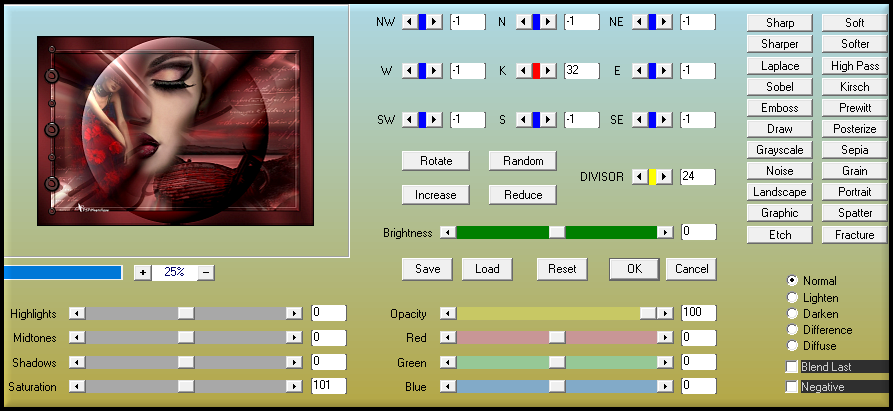Click the Saturation value input field
The image size is (893, 411).
(x=328, y=386)
